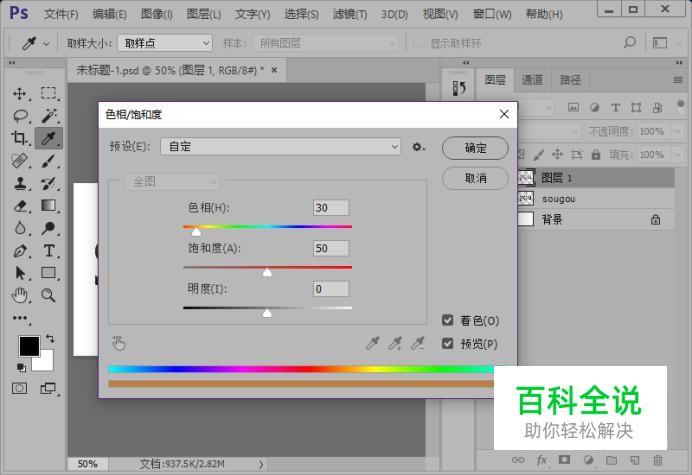Image resolution: width=692 pixels, height=475 pixels.
Task: Select the Type tool
Action: pos(49,251)
